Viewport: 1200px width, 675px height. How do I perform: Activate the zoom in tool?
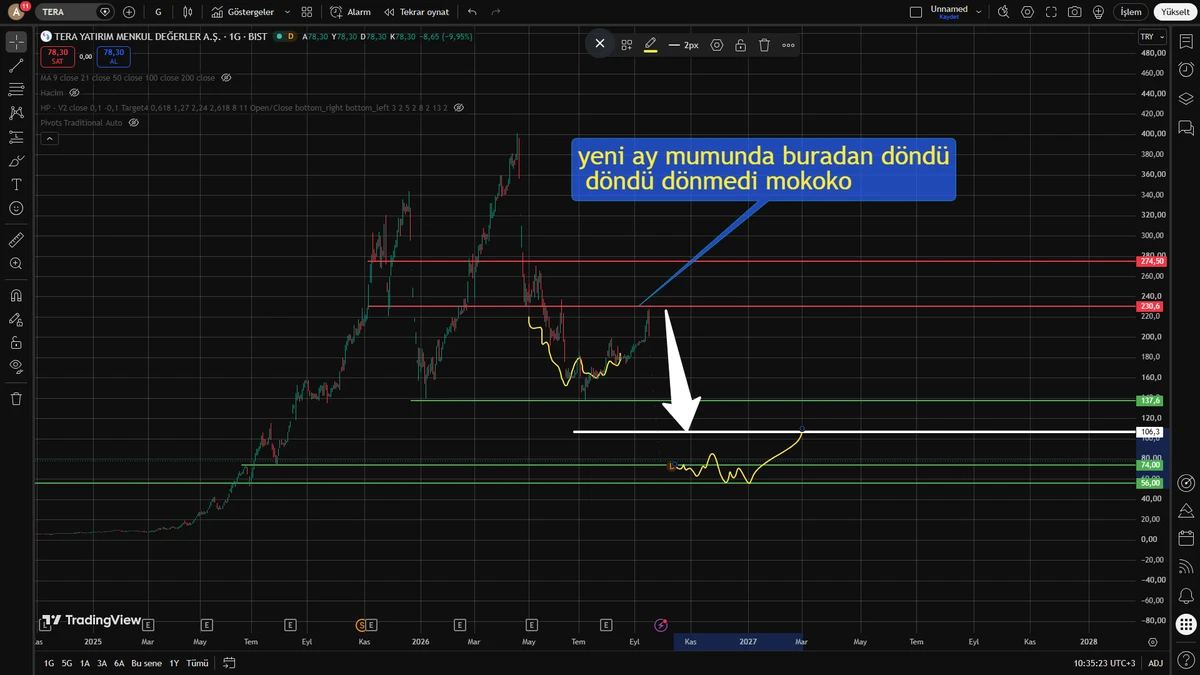point(16,264)
